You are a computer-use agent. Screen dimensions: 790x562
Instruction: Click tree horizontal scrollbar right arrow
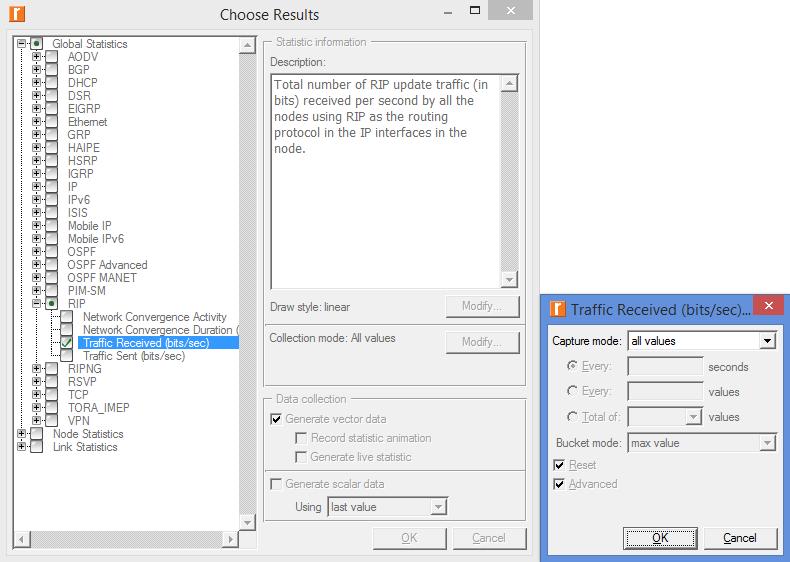point(230,539)
